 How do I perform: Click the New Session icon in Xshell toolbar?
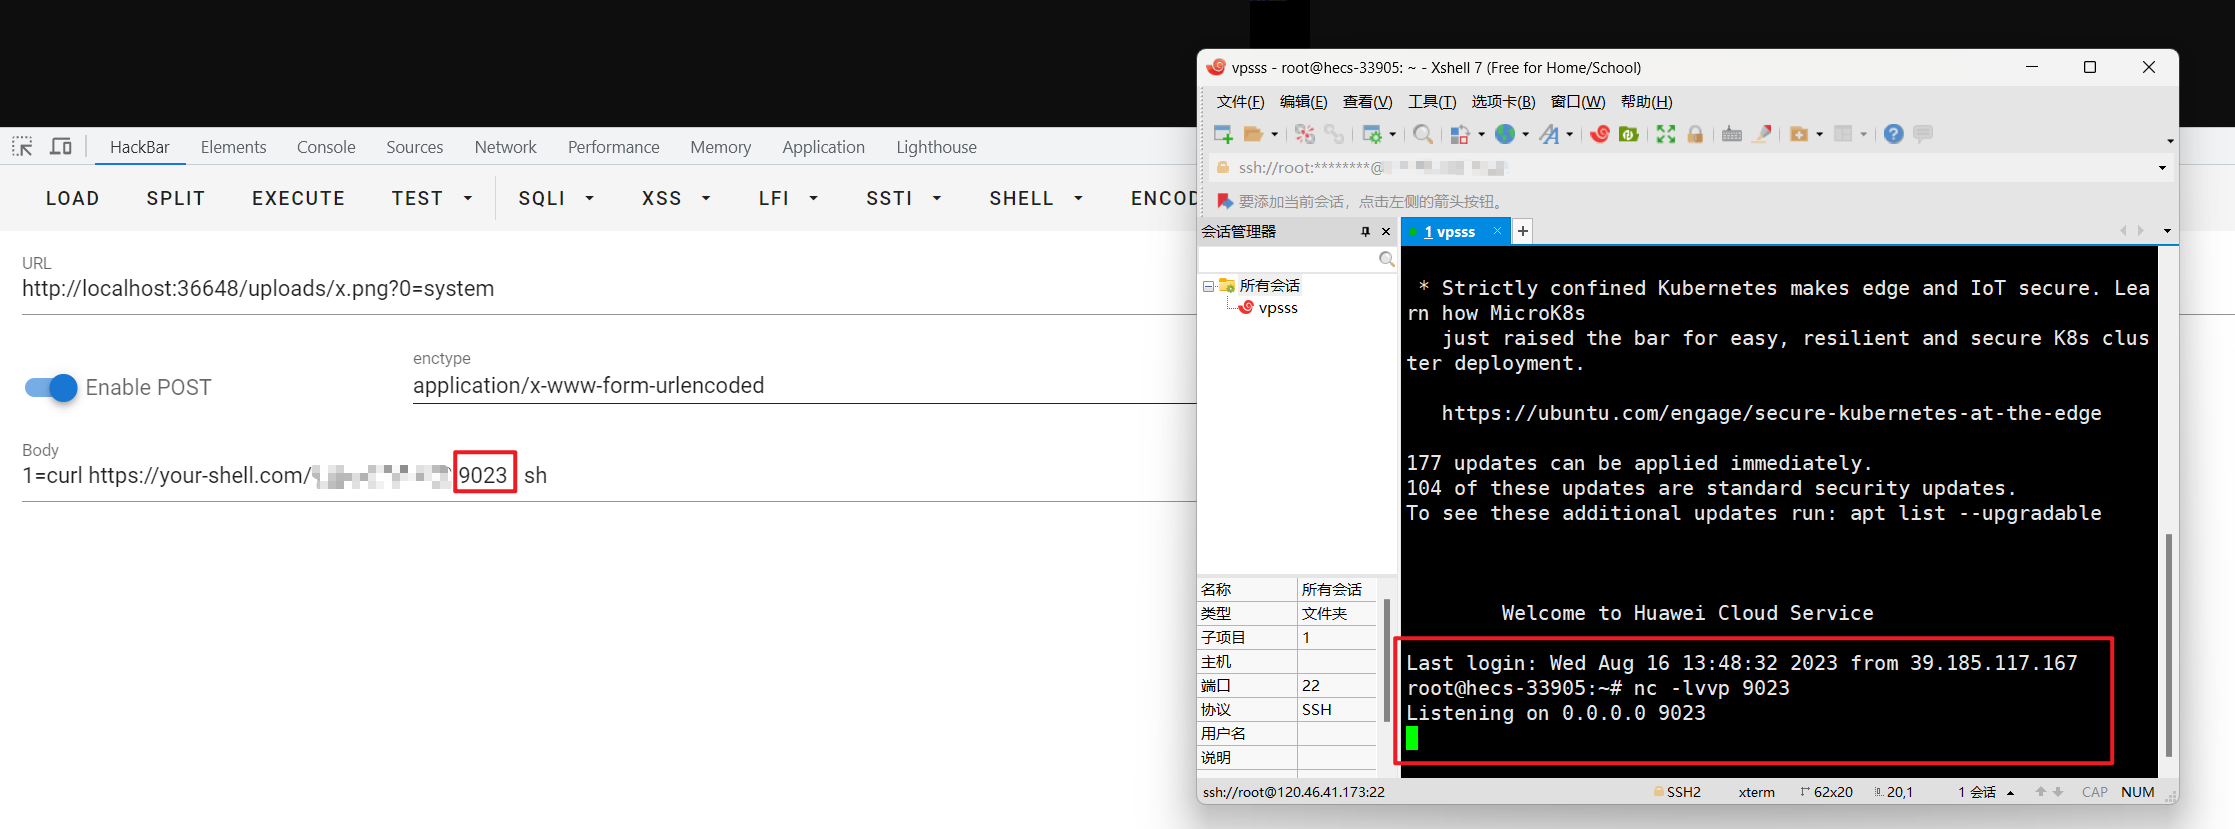point(1222,134)
